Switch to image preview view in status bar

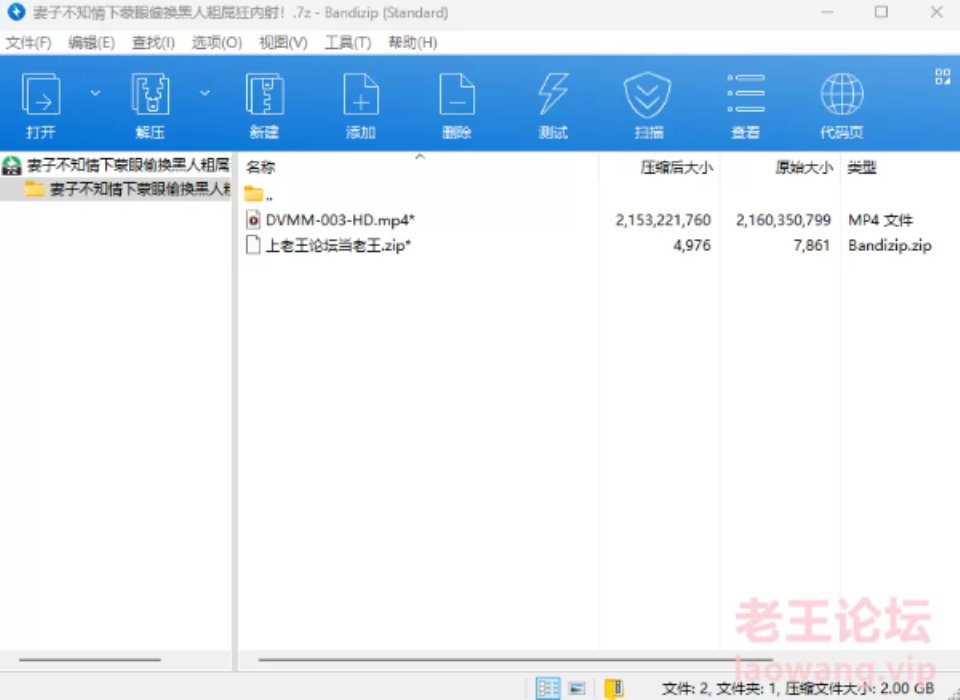(577, 688)
